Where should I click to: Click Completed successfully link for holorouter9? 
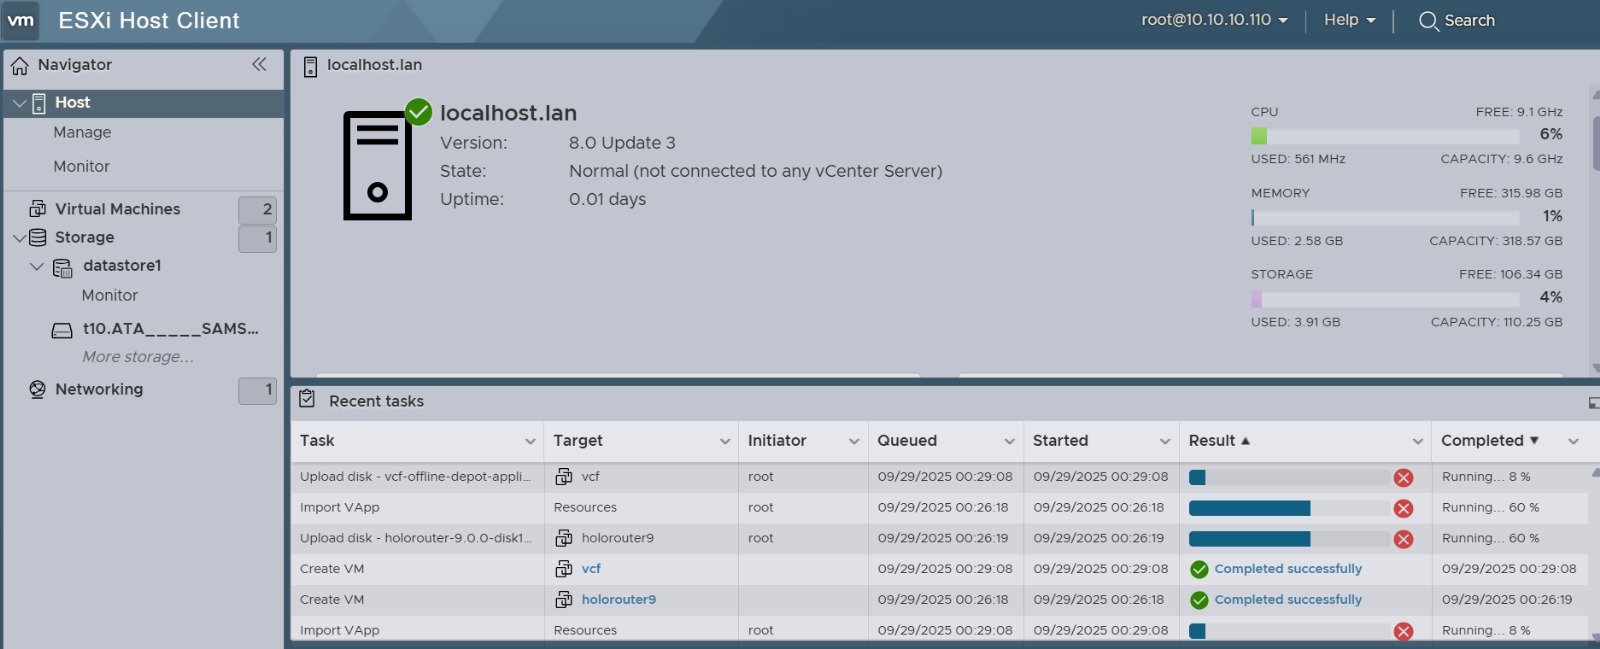pyautogui.click(x=1288, y=600)
